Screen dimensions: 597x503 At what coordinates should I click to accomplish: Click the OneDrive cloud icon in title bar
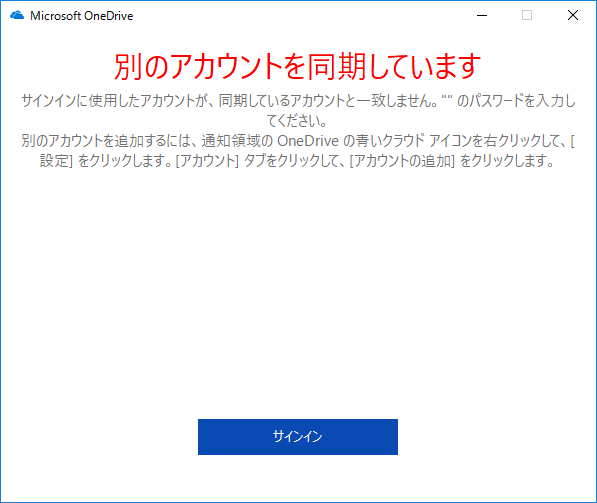17,15
